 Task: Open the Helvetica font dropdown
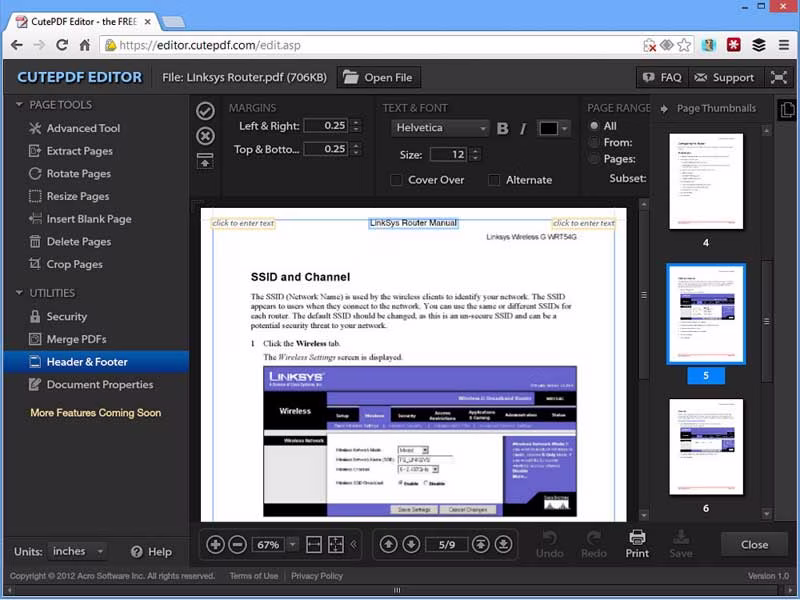[x=440, y=128]
